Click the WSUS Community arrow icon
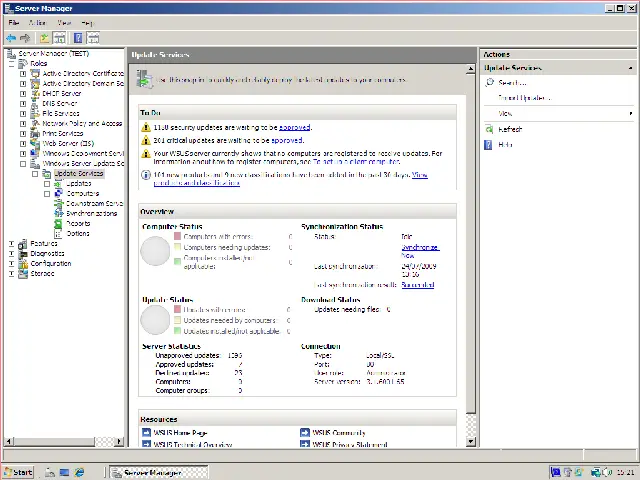This screenshot has height=480, width=640. (x=304, y=433)
